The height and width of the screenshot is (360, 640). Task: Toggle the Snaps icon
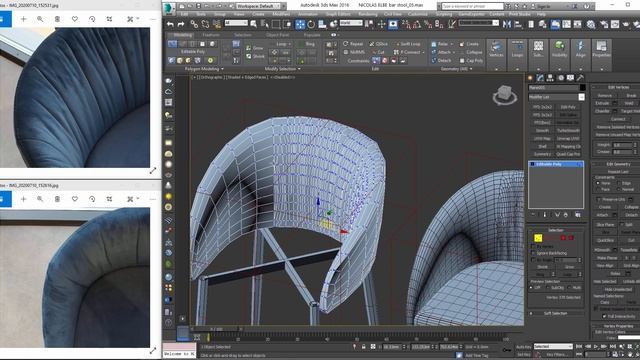tap(407, 24)
